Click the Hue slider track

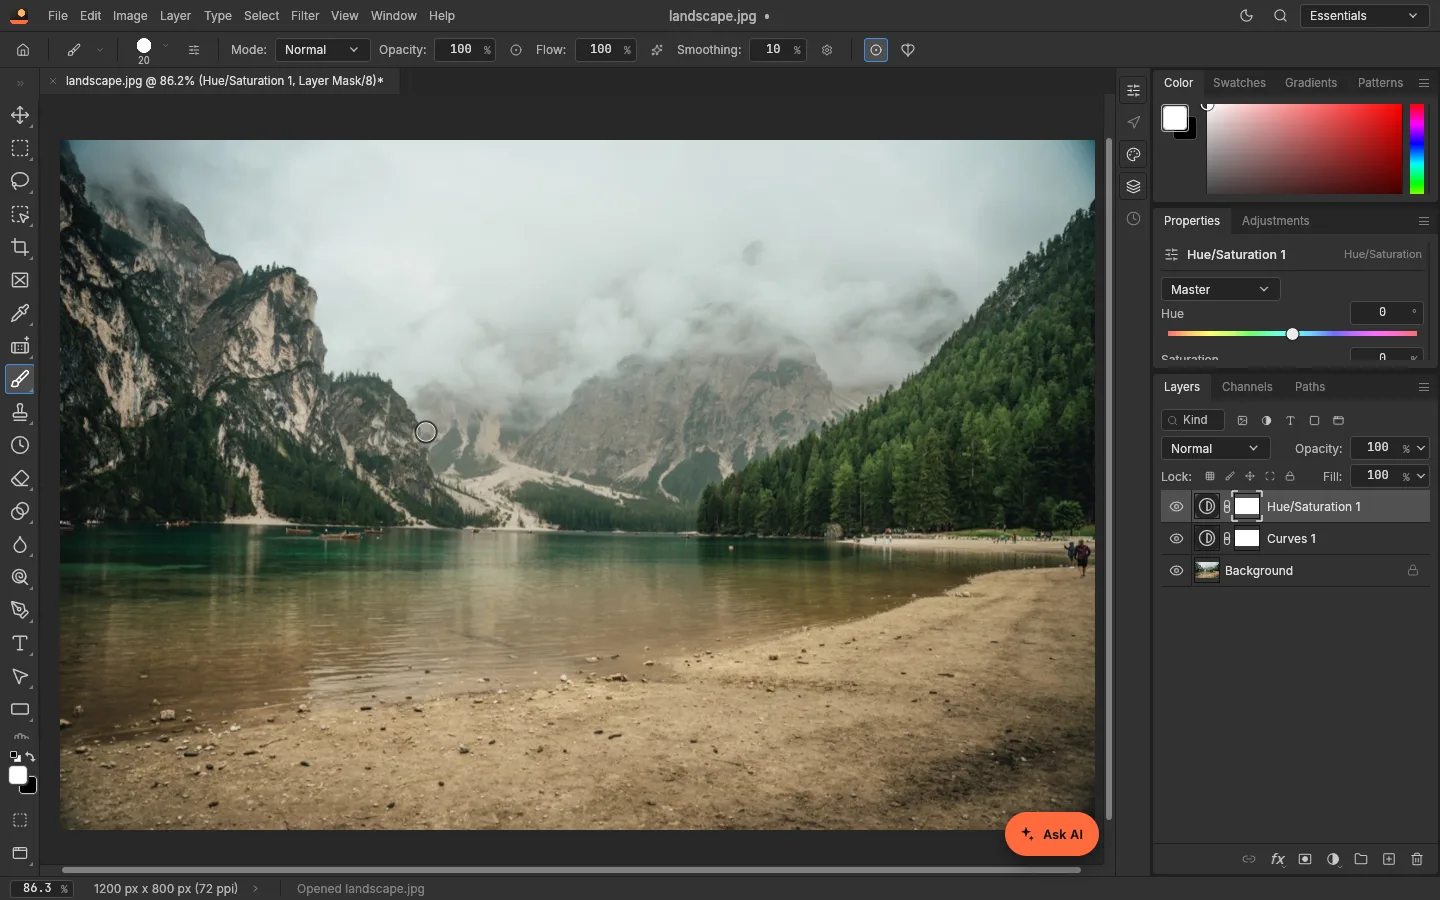tap(1292, 334)
